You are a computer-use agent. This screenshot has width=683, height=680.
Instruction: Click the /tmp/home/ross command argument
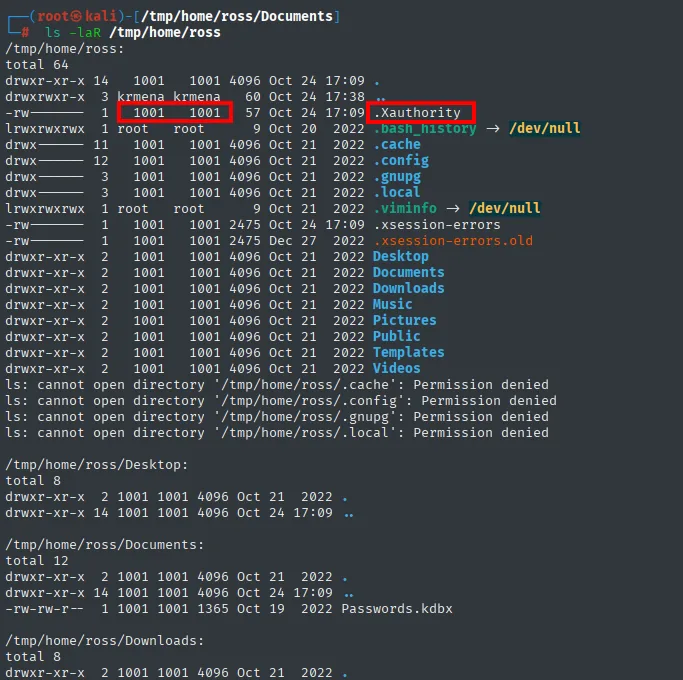coord(165,33)
